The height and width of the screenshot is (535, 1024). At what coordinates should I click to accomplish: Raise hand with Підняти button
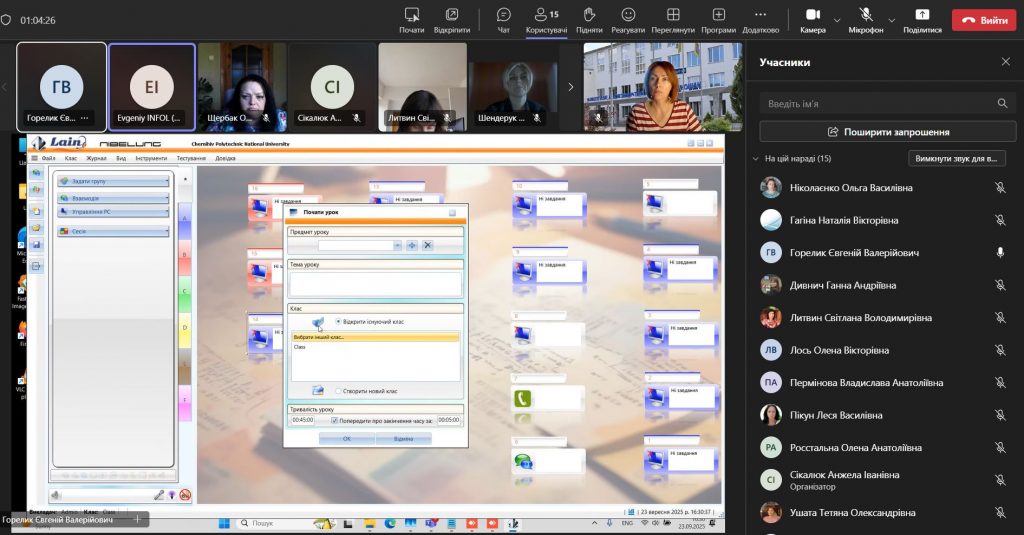pos(589,20)
